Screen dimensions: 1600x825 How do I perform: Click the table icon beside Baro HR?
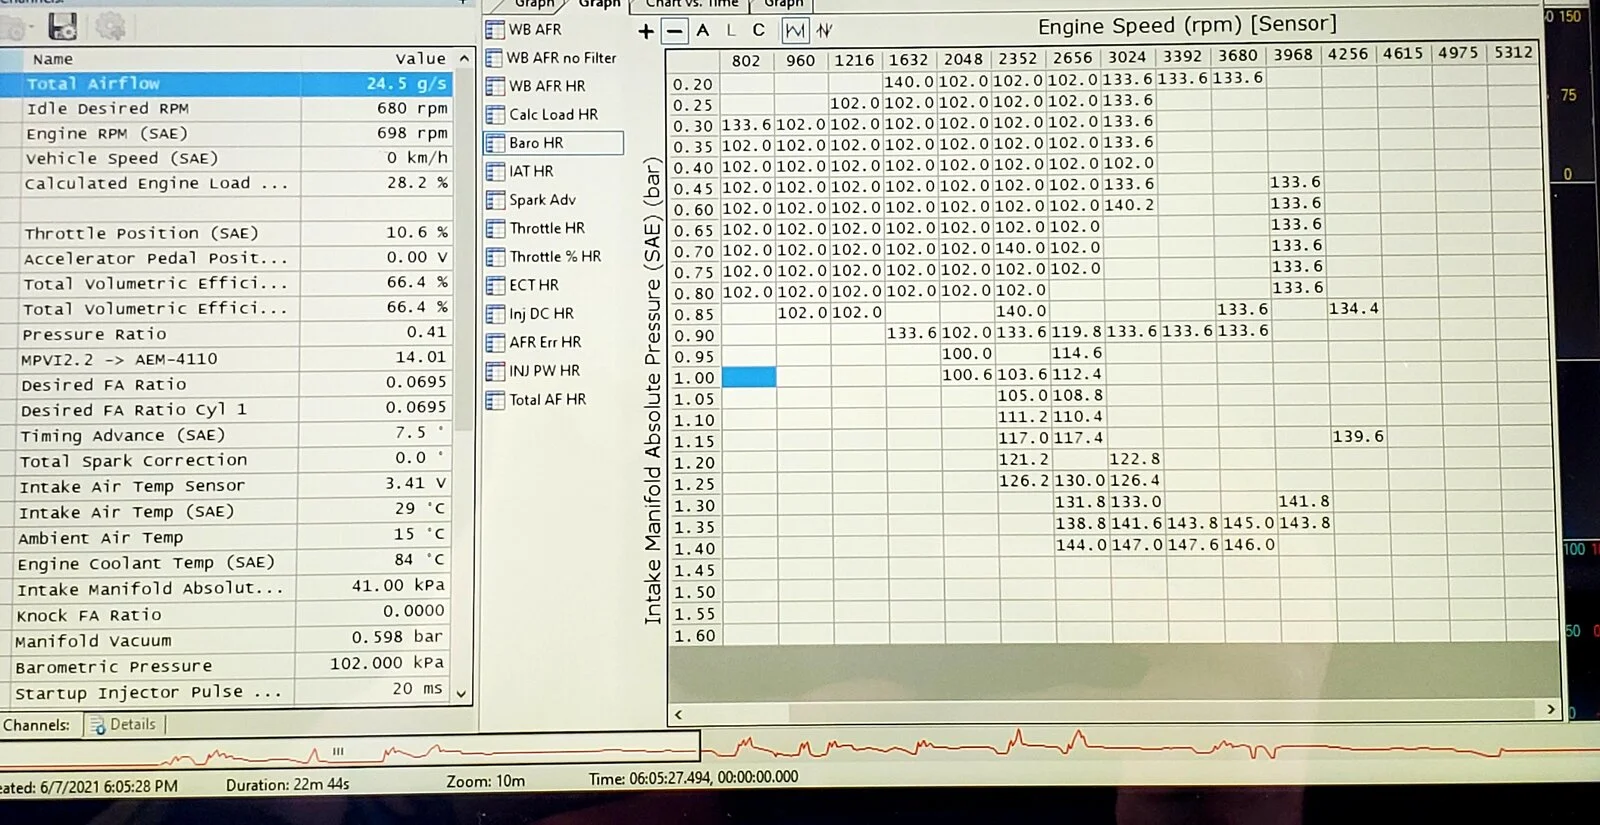coord(496,143)
